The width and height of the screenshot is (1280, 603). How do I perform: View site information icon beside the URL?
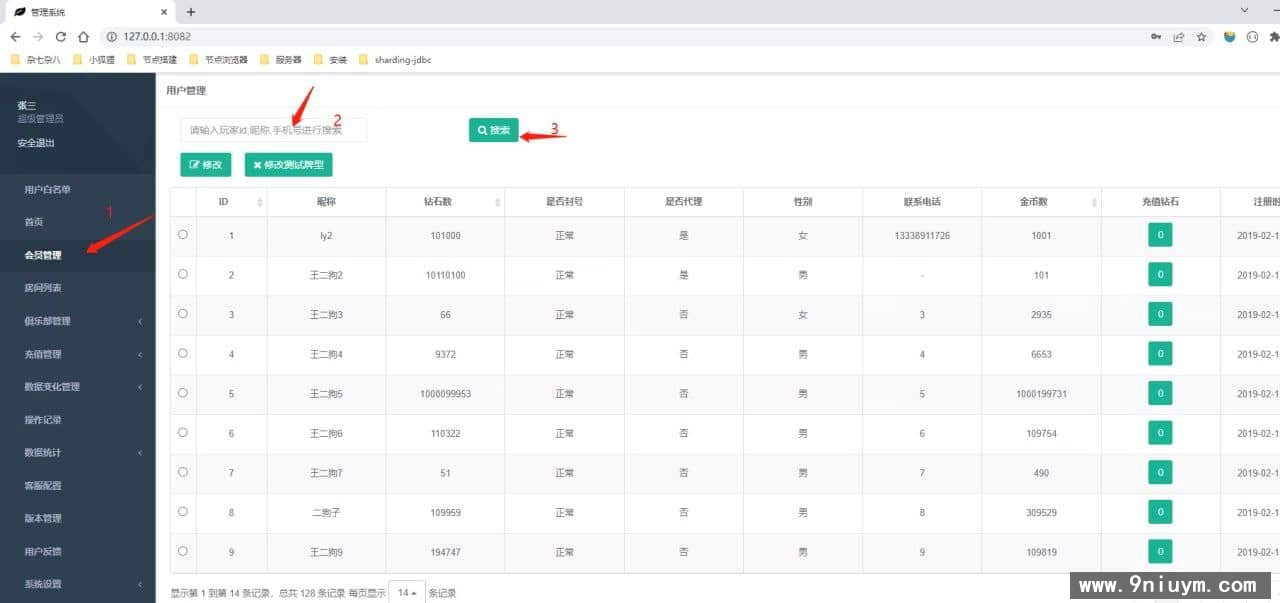(112, 36)
